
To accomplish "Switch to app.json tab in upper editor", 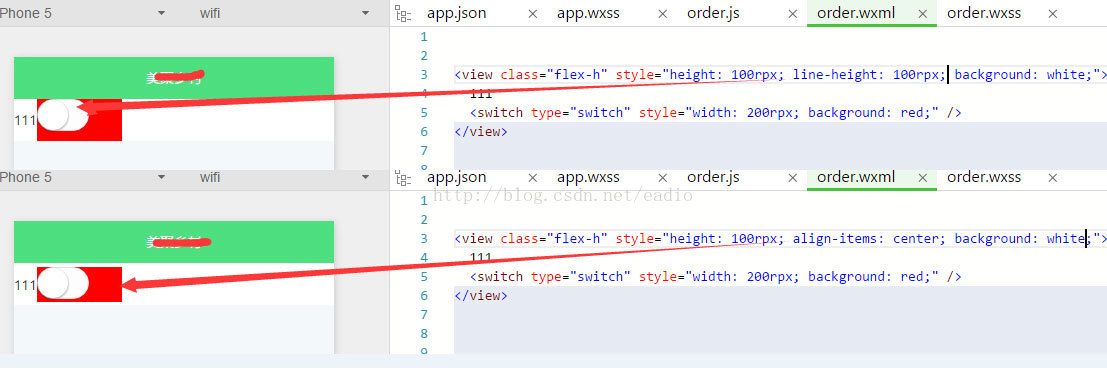I will [456, 13].
